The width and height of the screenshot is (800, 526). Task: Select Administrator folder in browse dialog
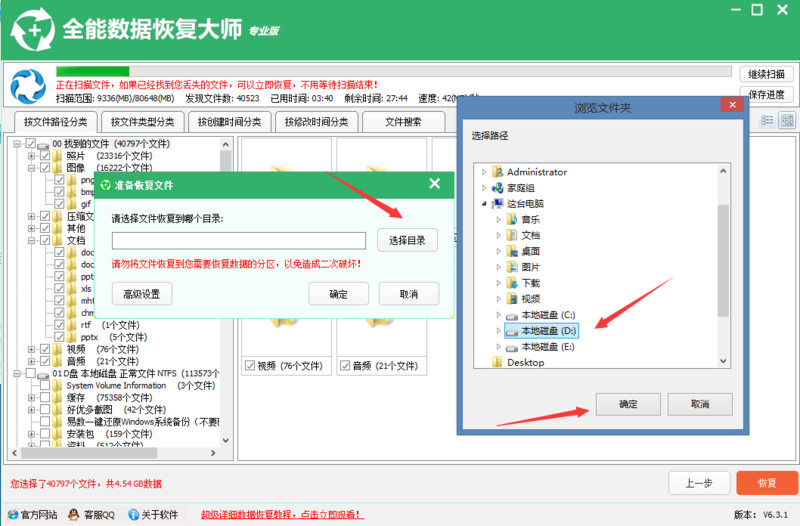click(529, 172)
